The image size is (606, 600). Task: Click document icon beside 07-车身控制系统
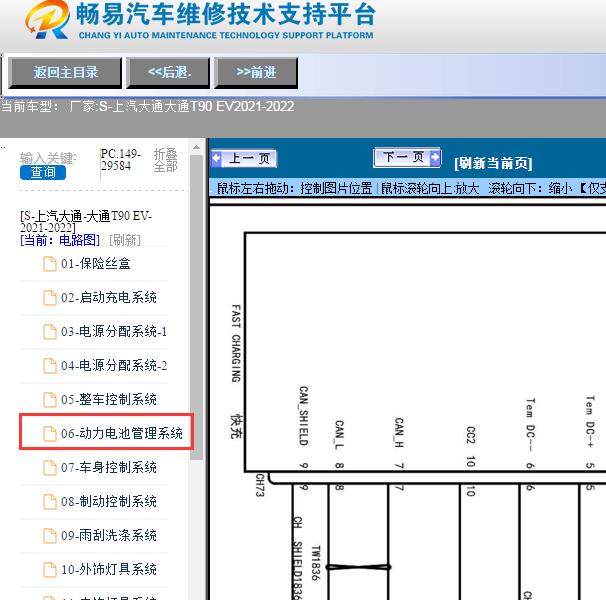[49, 468]
